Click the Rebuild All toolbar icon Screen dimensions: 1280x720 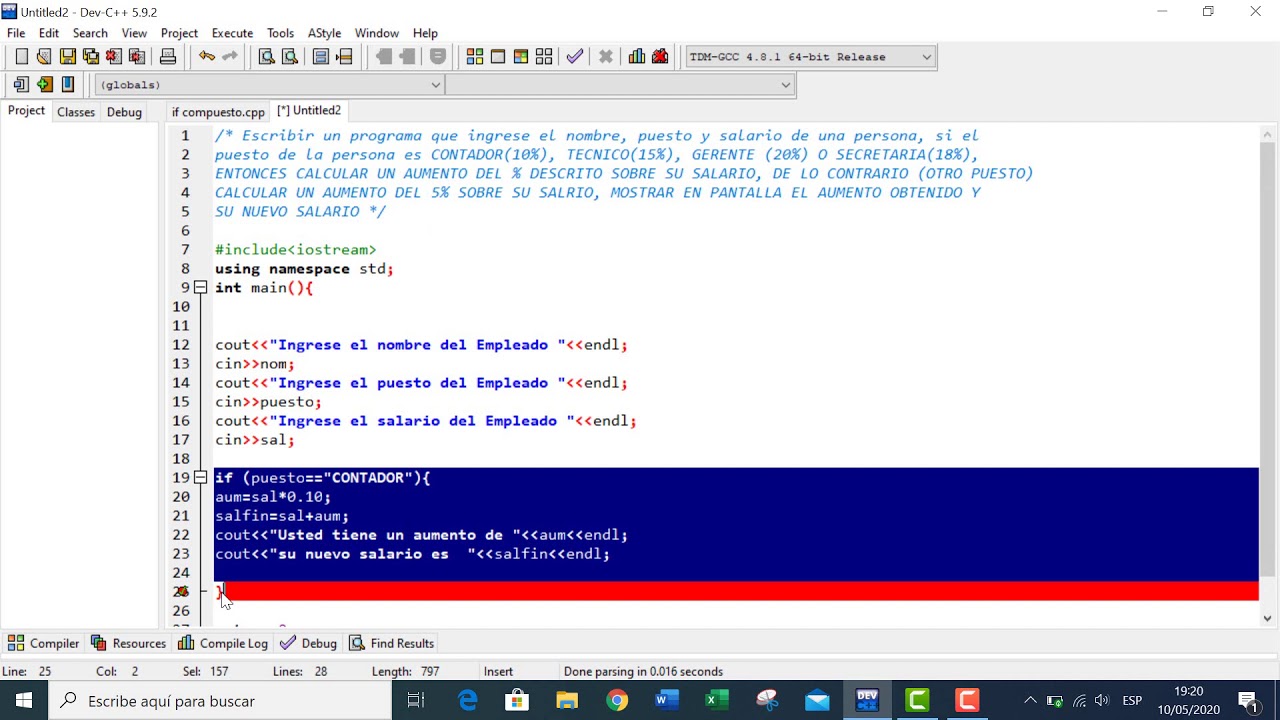(544, 57)
